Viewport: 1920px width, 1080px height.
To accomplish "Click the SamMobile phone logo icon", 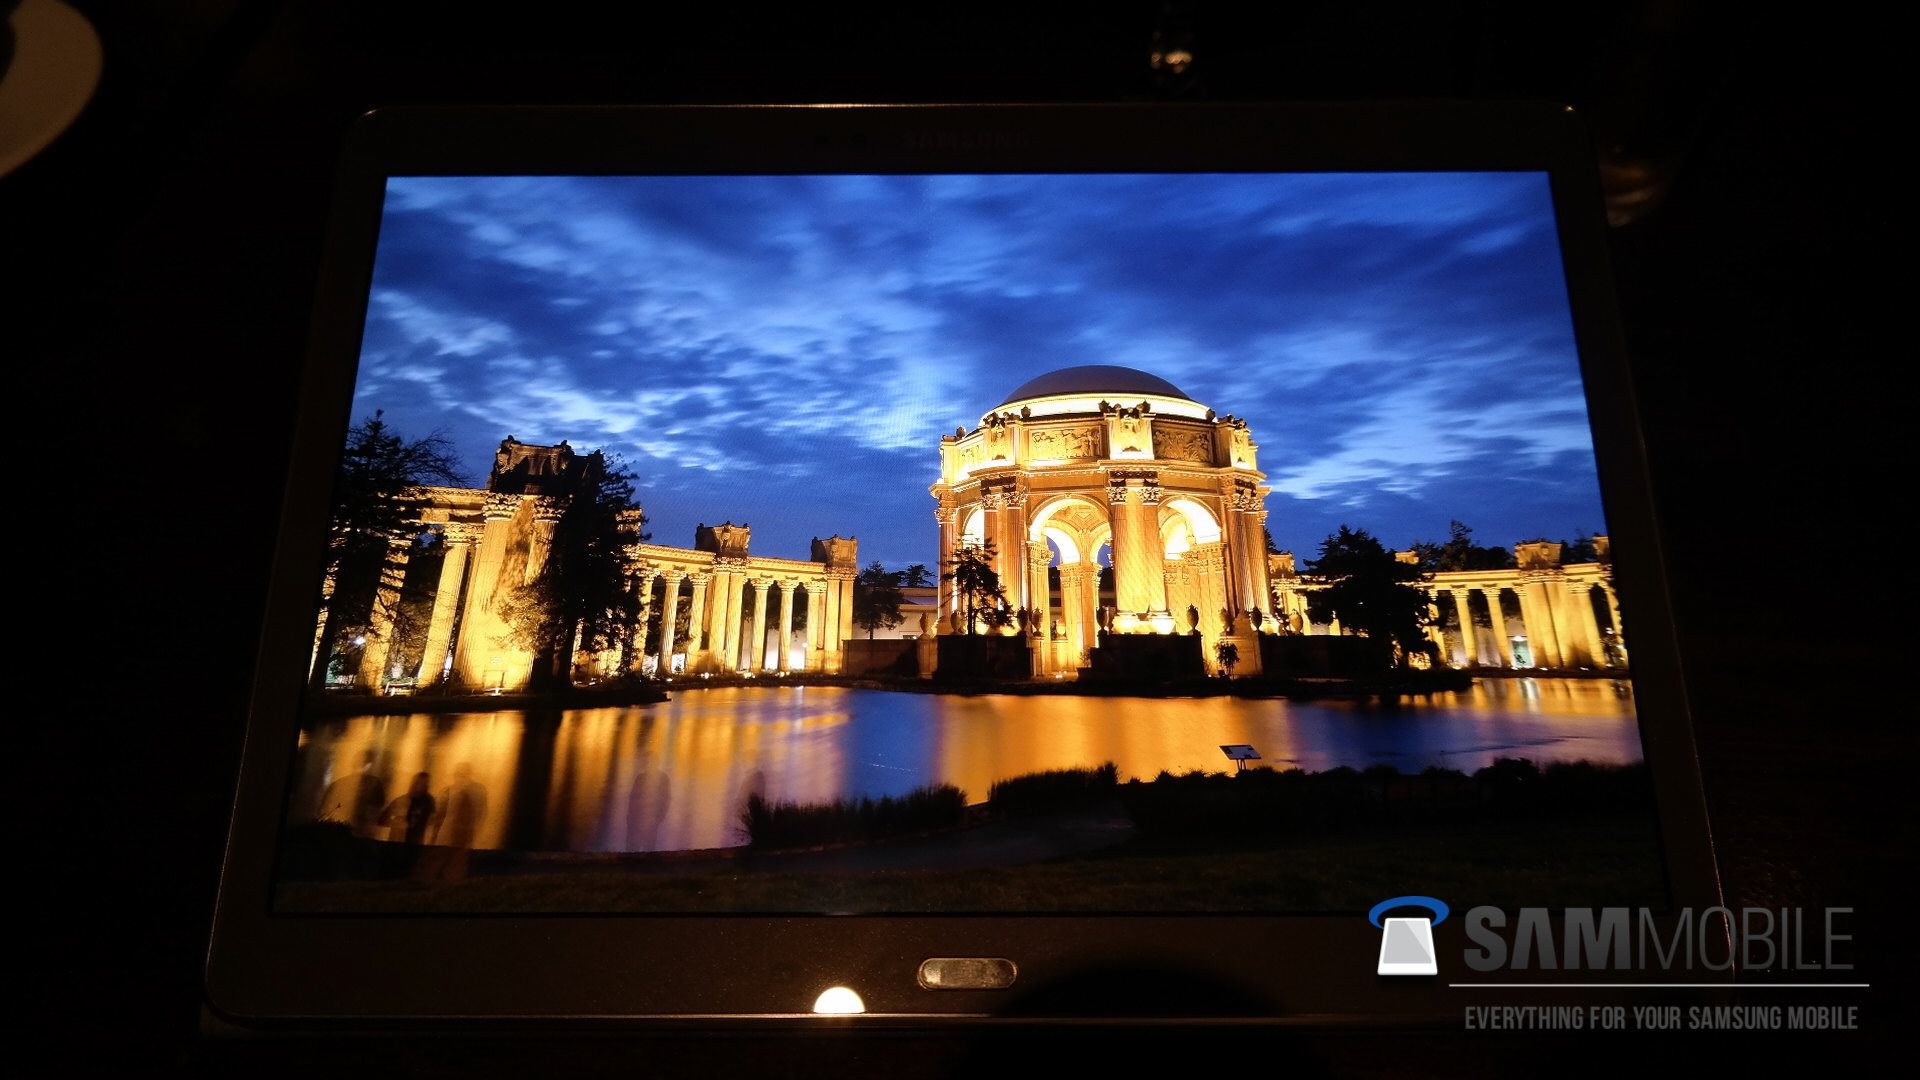I will tap(1407, 937).
